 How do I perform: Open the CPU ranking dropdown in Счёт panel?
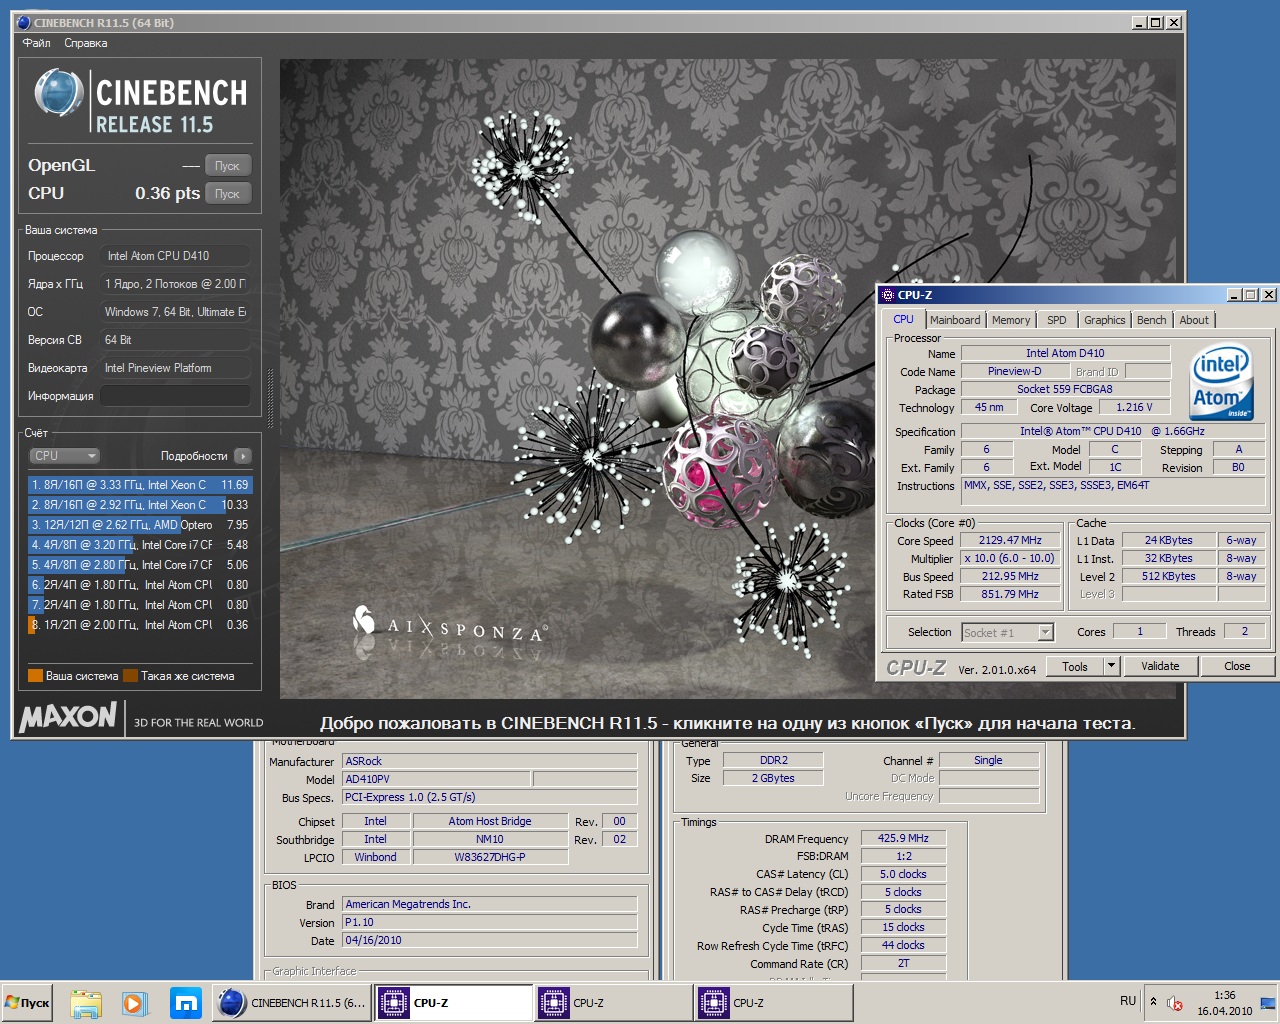tap(64, 455)
